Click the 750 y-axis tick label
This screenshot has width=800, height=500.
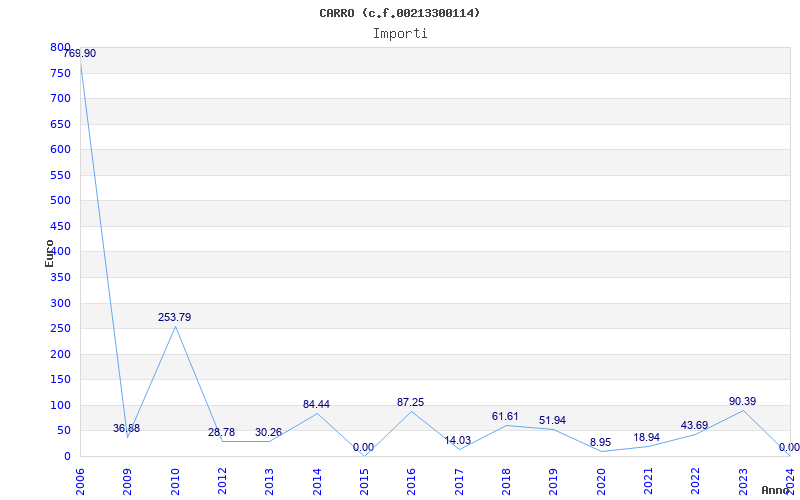[x=60, y=73]
